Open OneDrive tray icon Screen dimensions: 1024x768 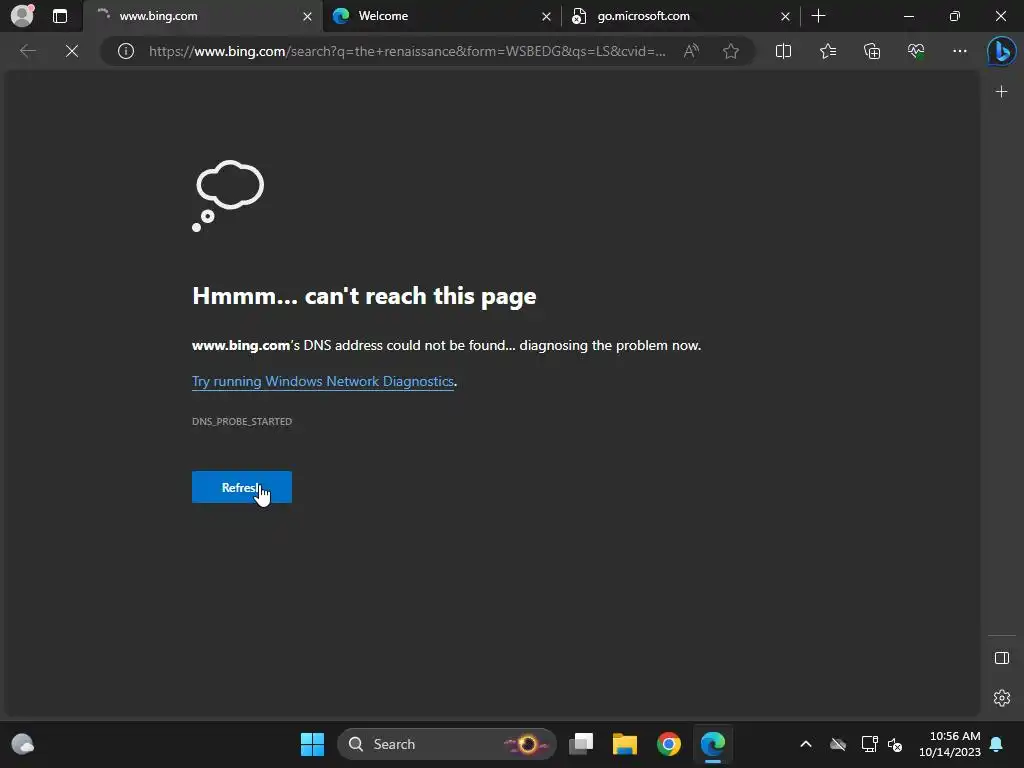click(838, 744)
